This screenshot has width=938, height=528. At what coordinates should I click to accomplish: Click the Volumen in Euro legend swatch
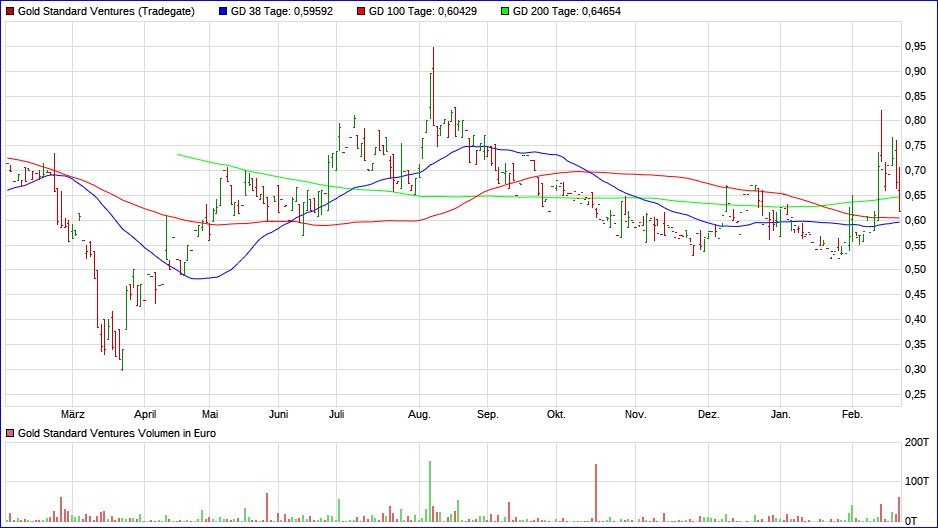click(x=10, y=433)
